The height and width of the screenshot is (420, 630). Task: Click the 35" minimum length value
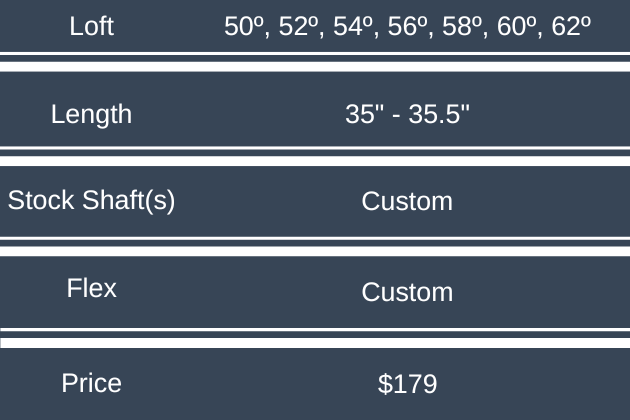358,114
